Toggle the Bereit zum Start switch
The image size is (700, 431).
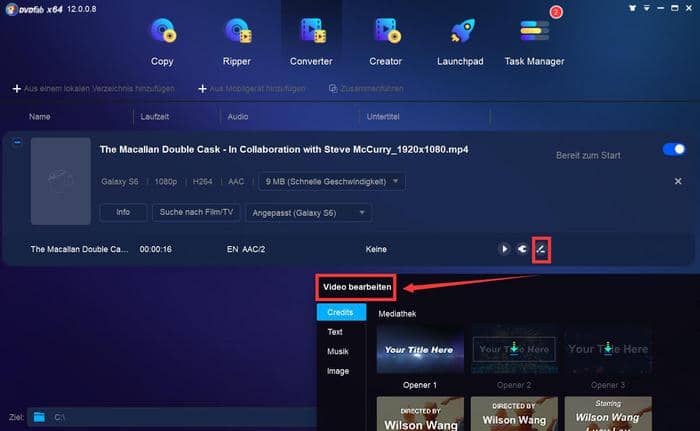coord(674,149)
